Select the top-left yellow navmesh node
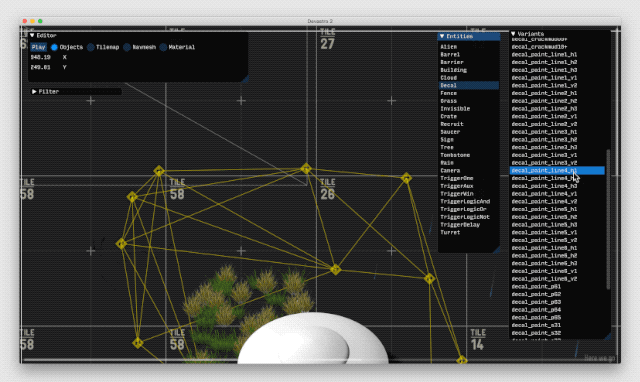 pyautogui.click(x=159, y=171)
